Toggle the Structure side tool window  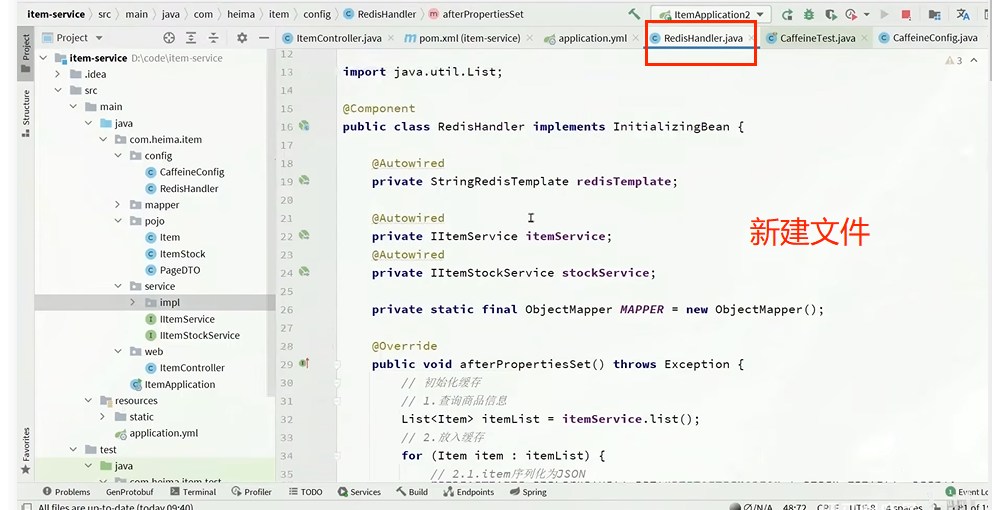click(26, 113)
